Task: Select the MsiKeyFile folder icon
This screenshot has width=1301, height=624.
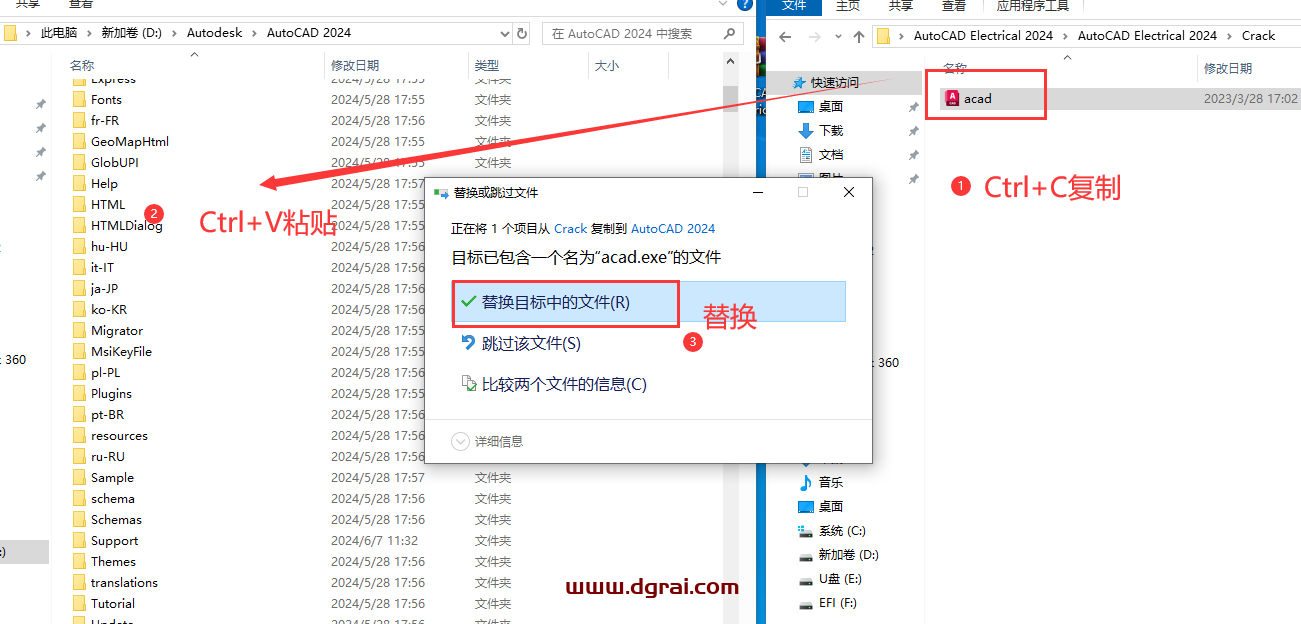Action: pyautogui.click(x=79, y=352)
